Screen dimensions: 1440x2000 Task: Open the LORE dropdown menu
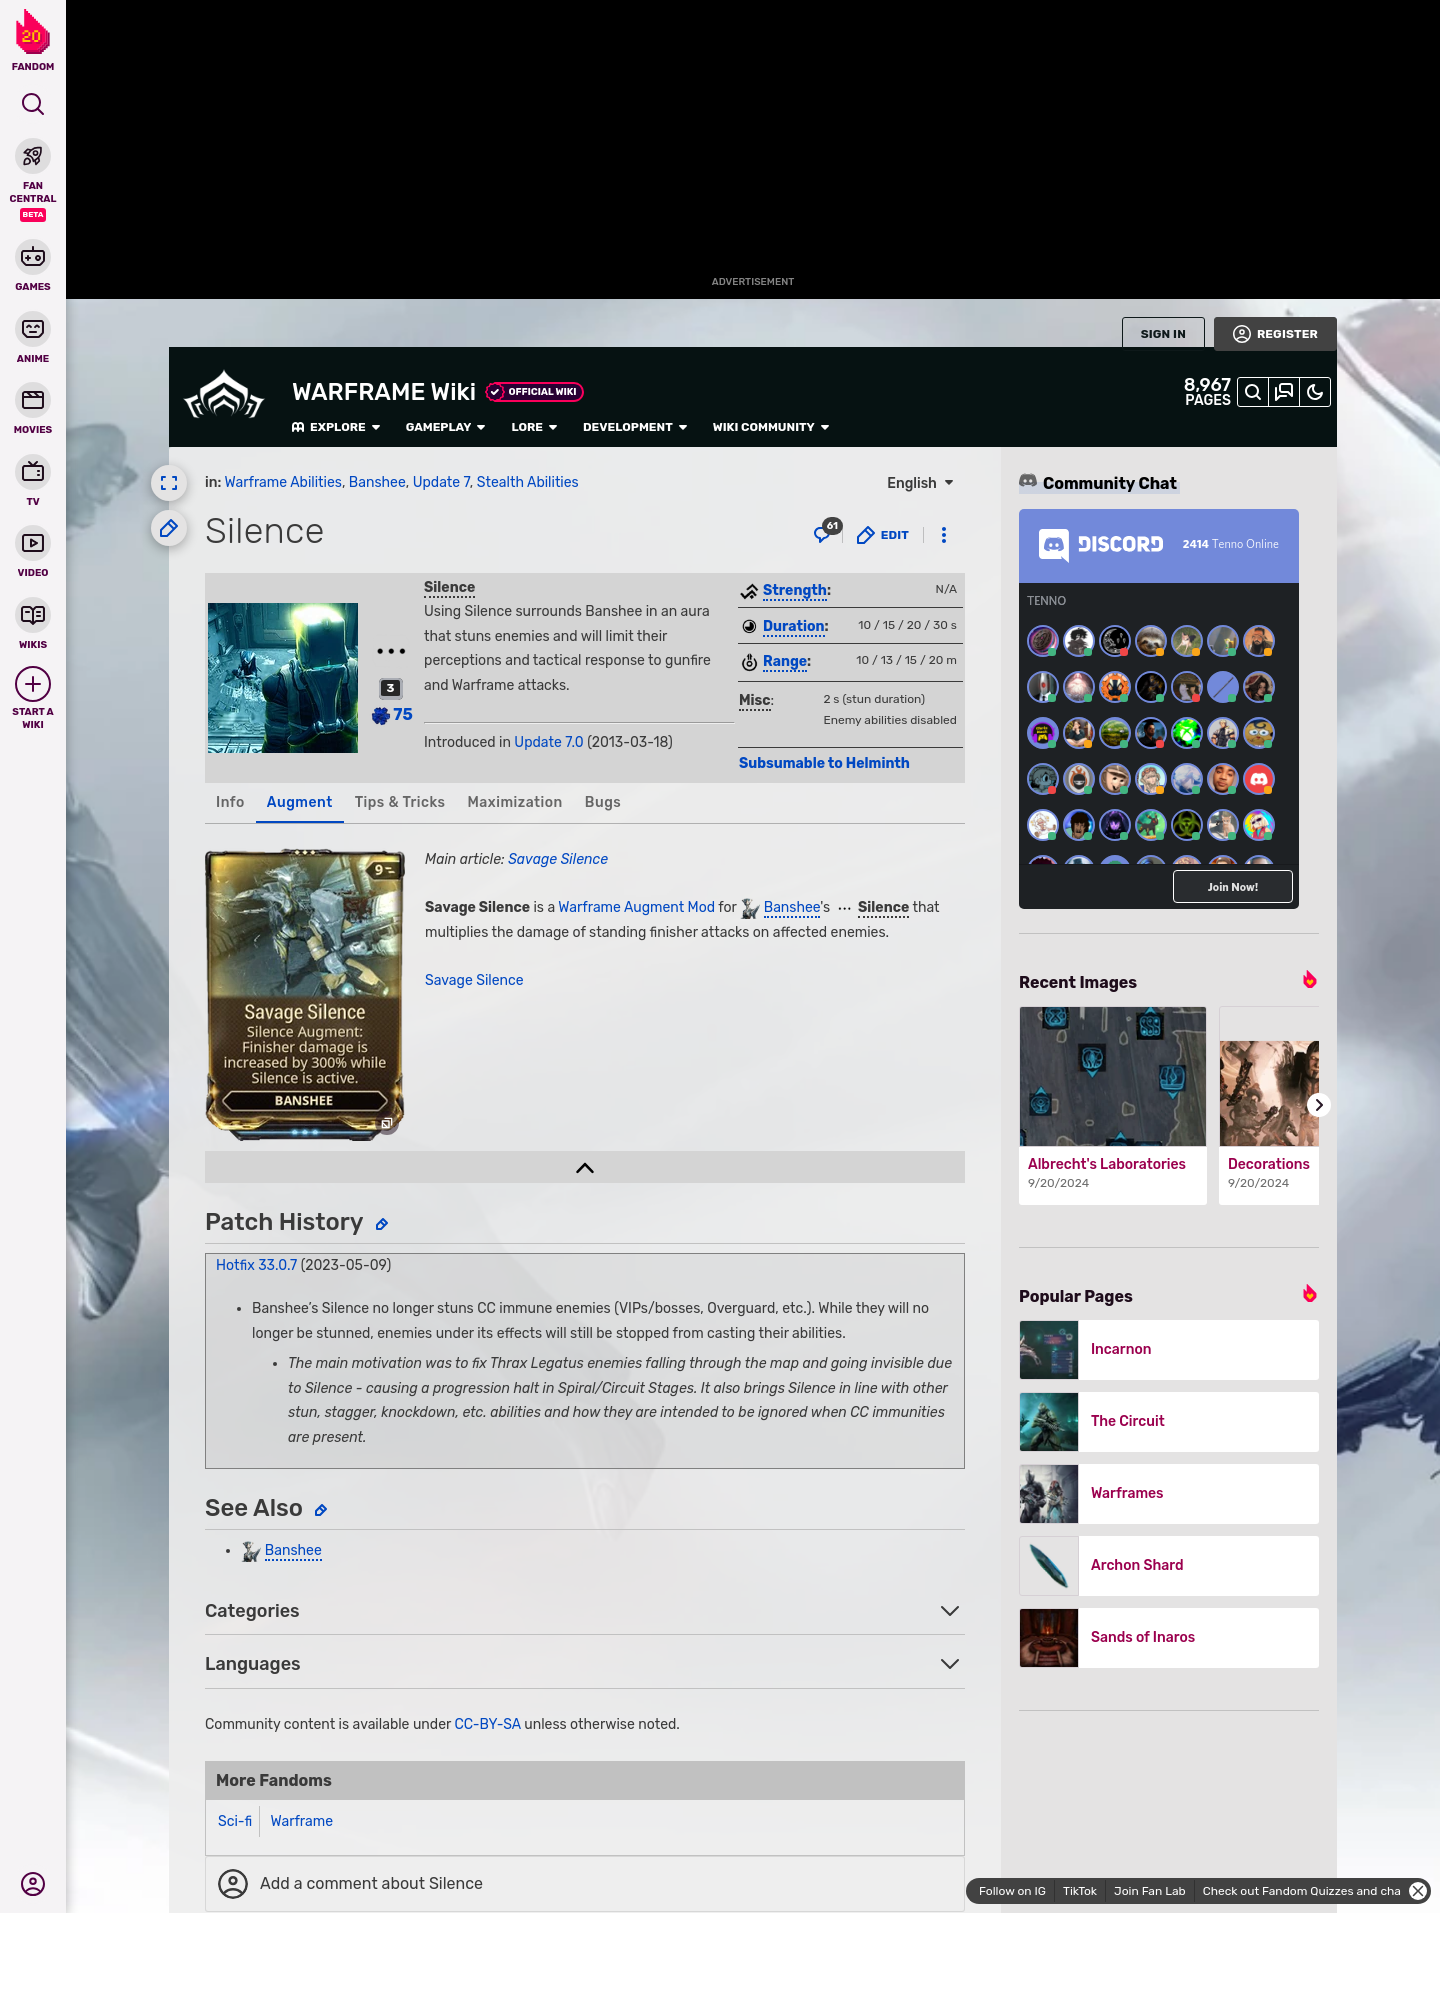534,427
